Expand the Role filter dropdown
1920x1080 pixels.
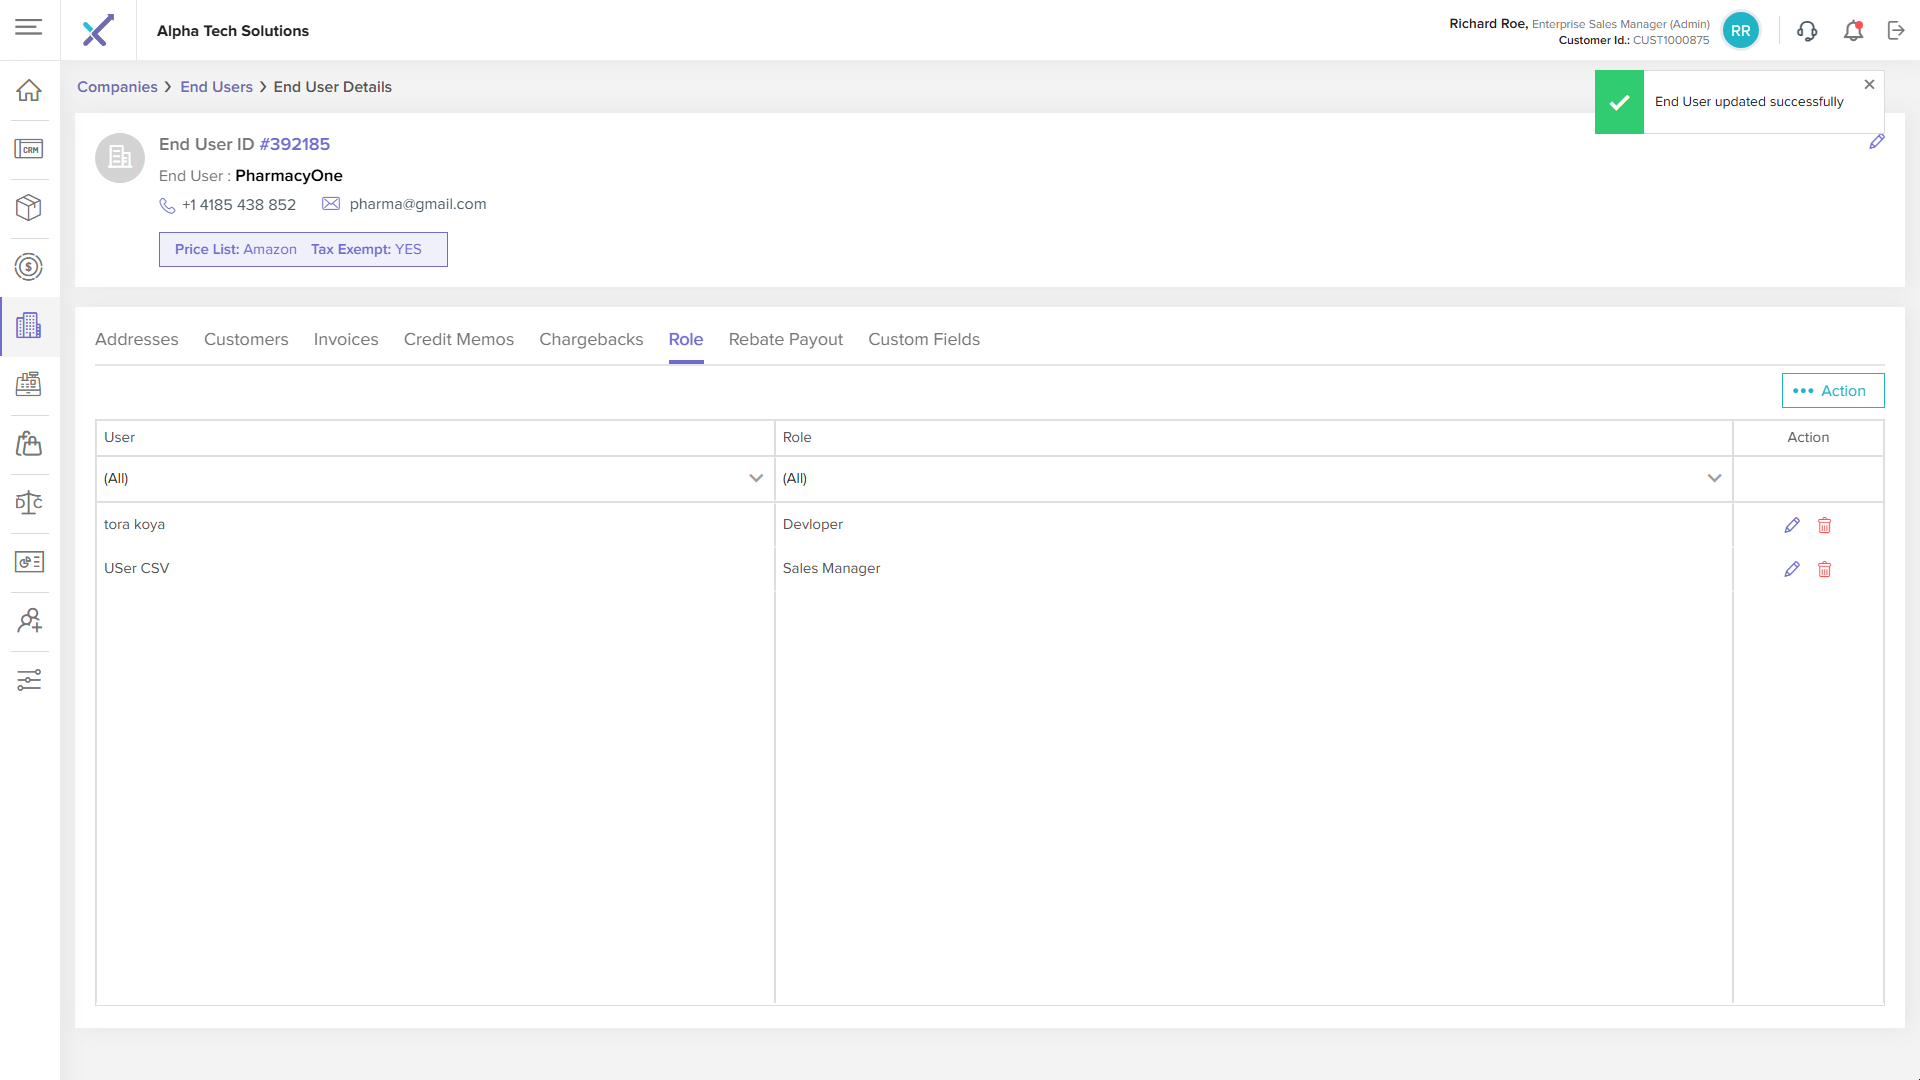coord(1714,478)
